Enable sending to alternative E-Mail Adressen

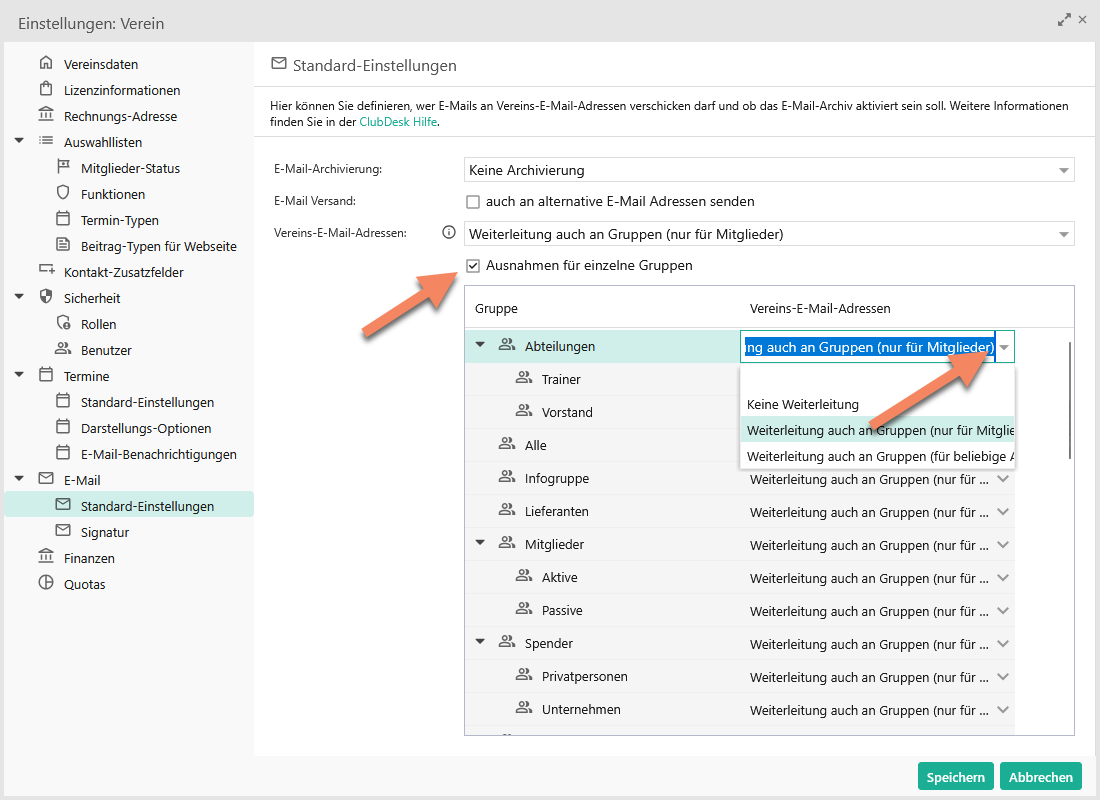click(473, 202)
